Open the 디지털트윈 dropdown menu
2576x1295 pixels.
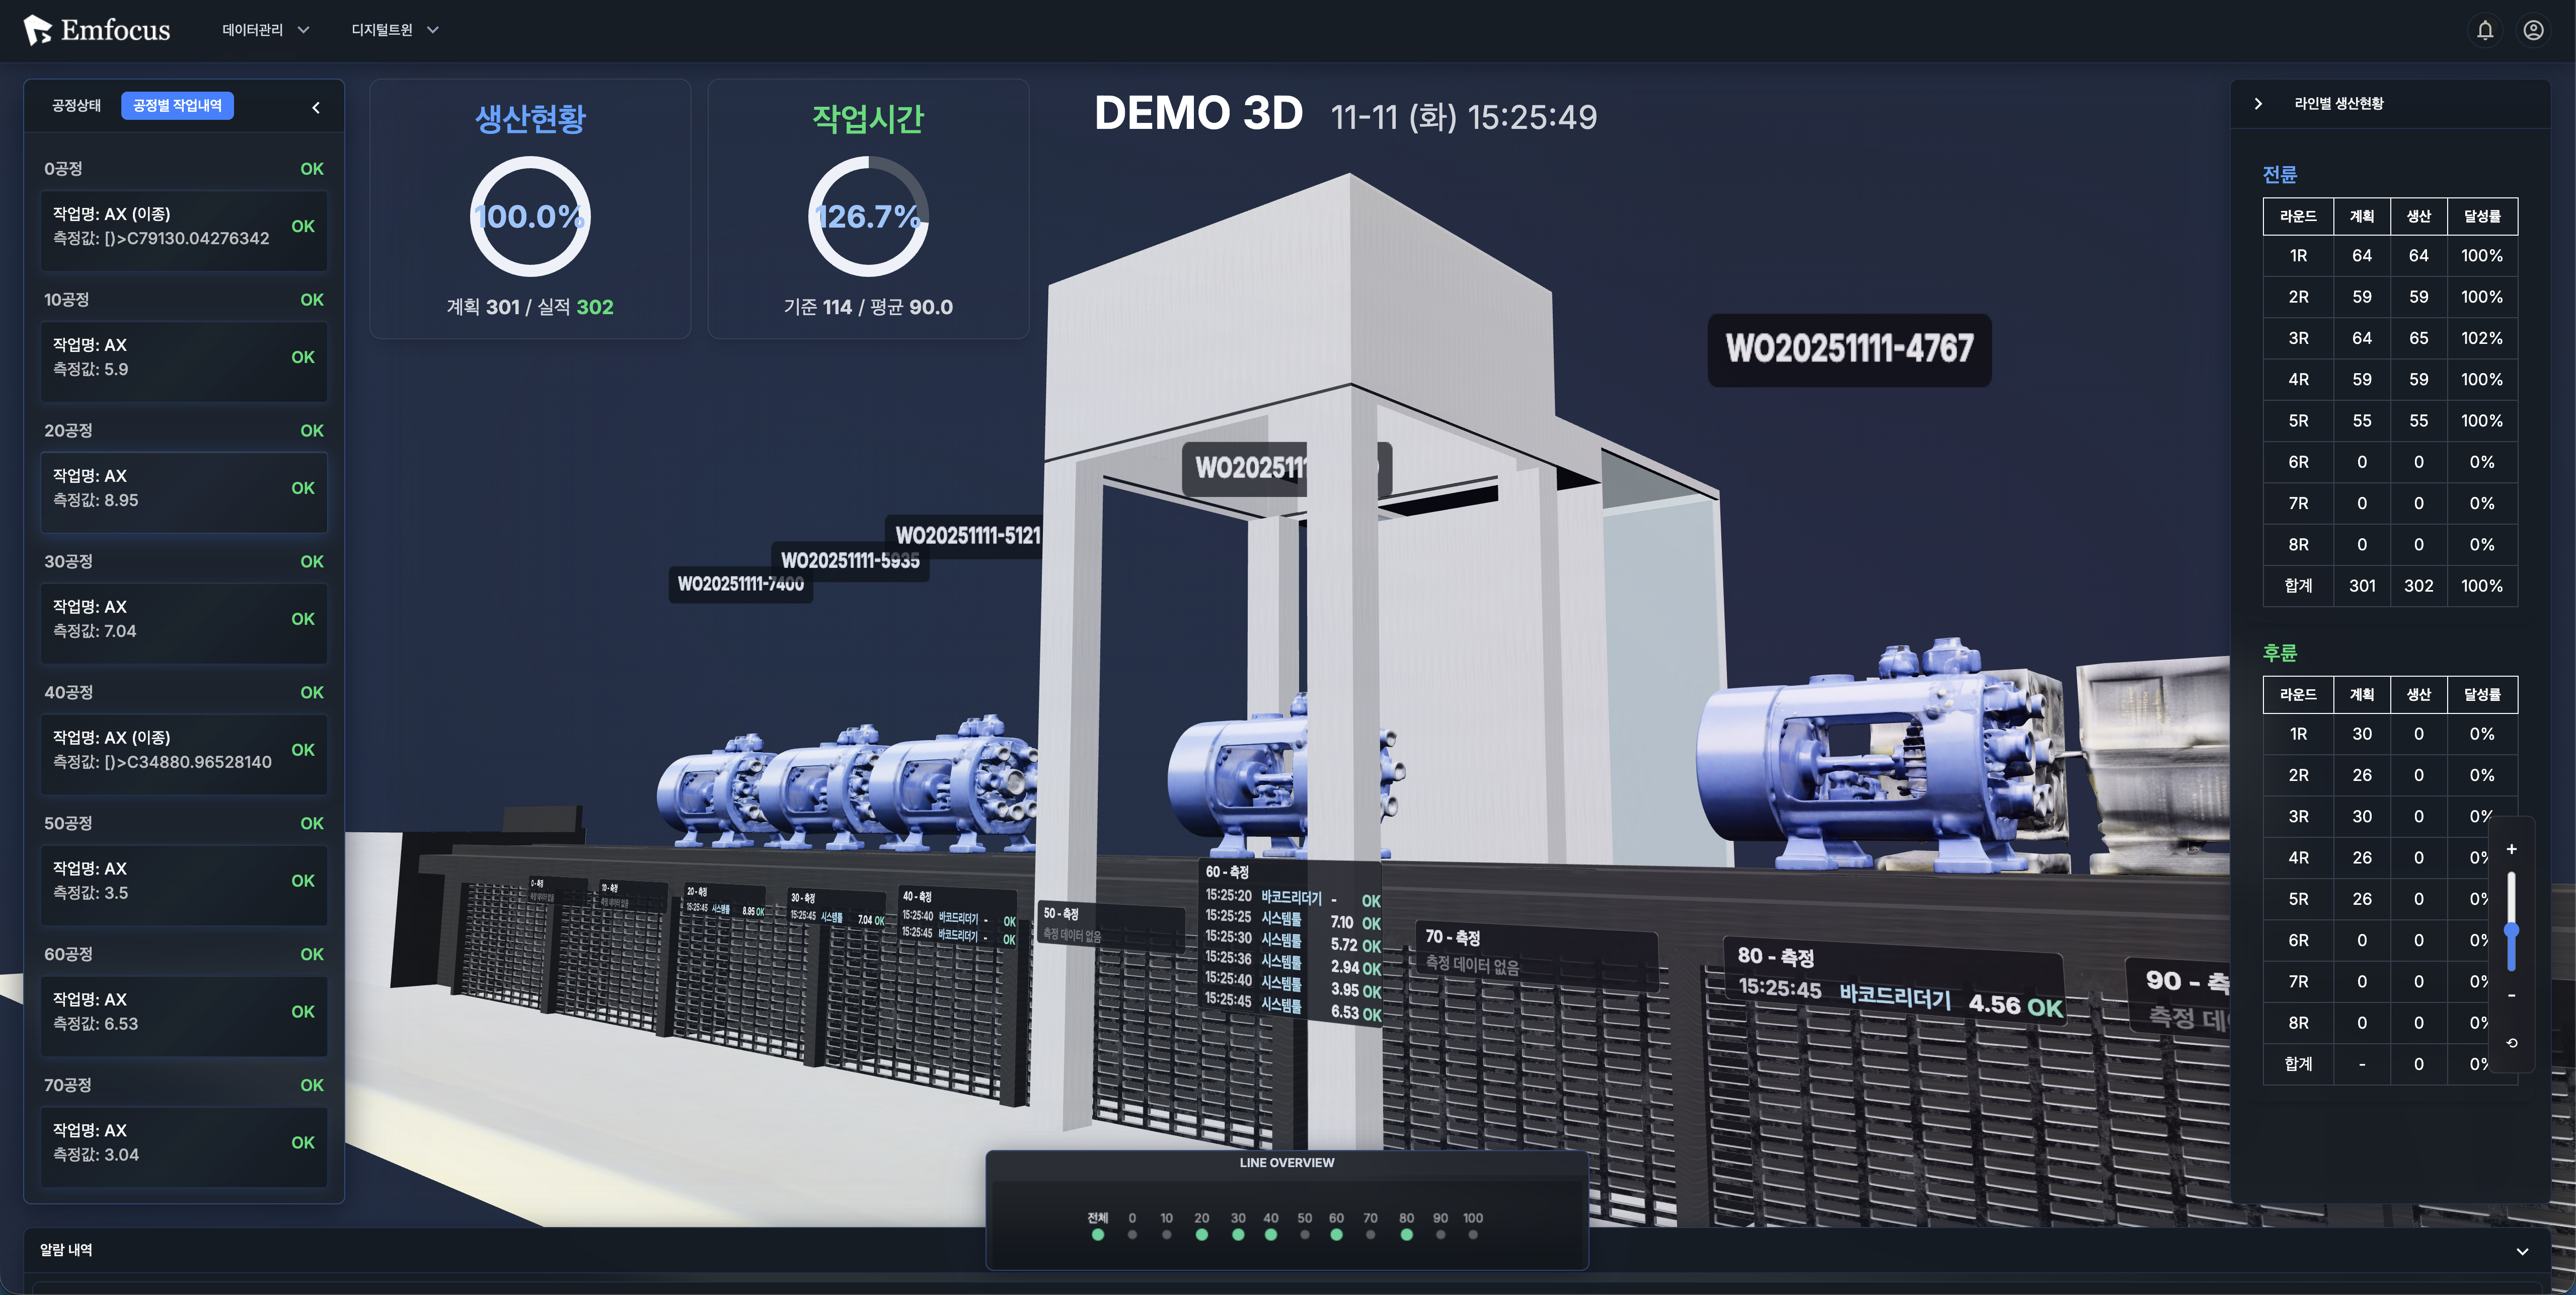click(x=395, y=30)
